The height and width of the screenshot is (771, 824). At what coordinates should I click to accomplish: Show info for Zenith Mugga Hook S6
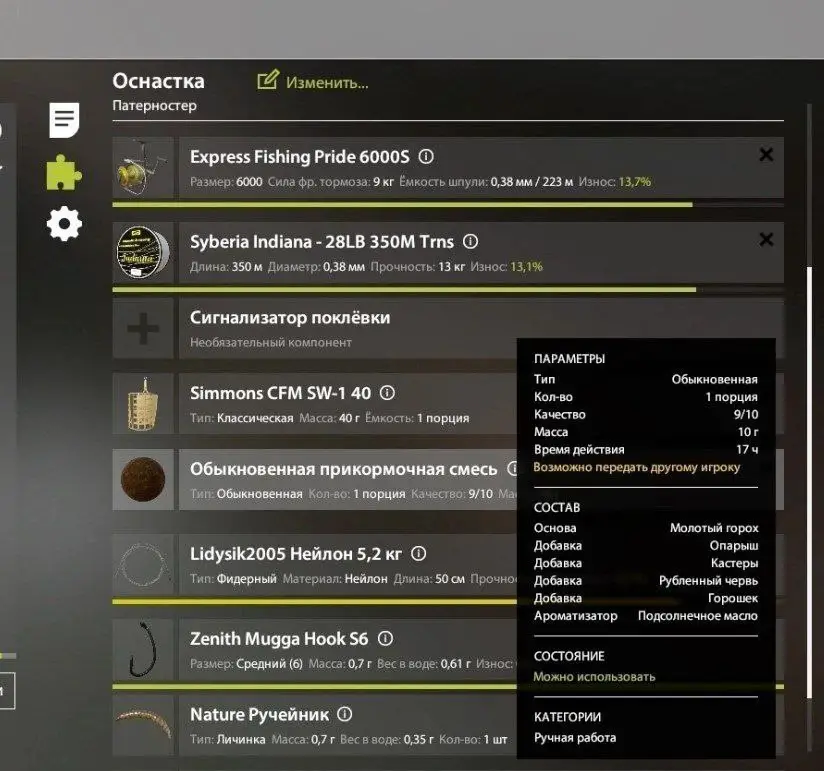click(x=385, y=639)
